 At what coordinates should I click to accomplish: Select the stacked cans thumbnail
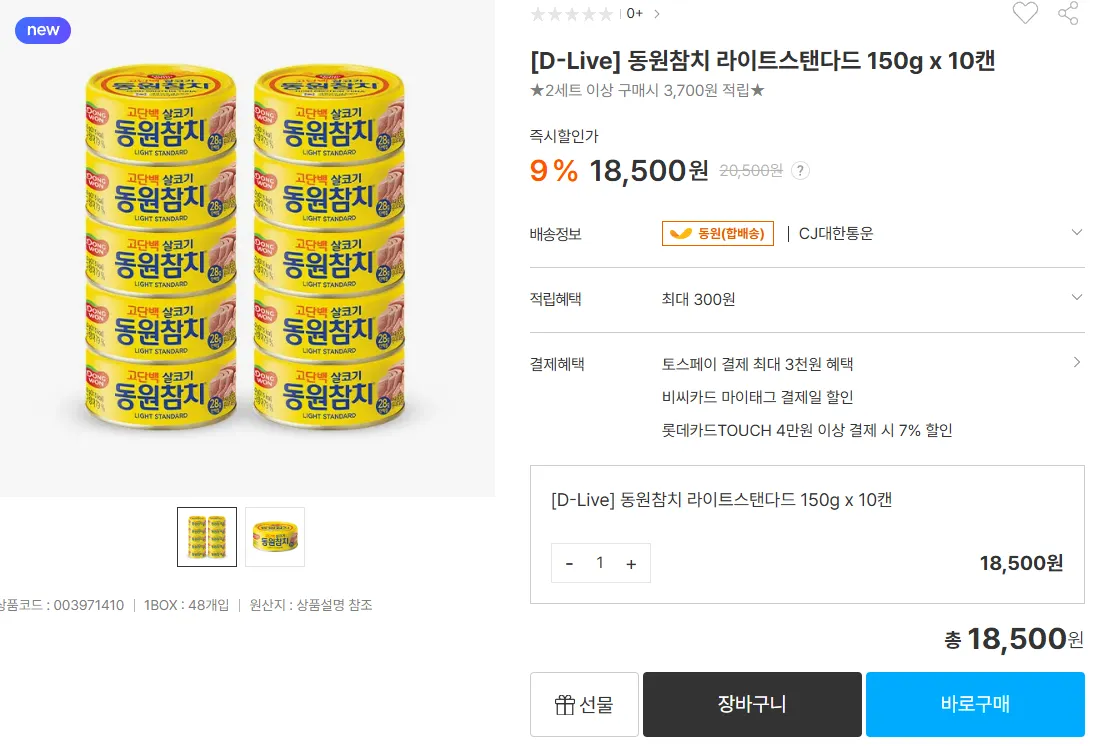(x=207, y=537)
